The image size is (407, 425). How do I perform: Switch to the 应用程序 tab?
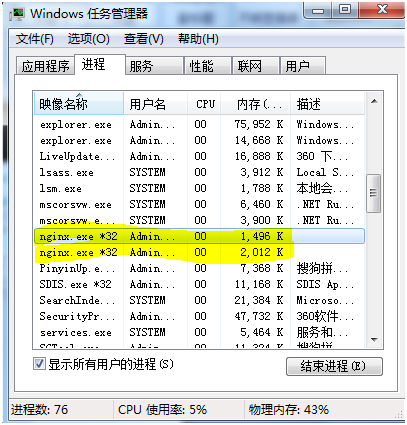[45, 66]
